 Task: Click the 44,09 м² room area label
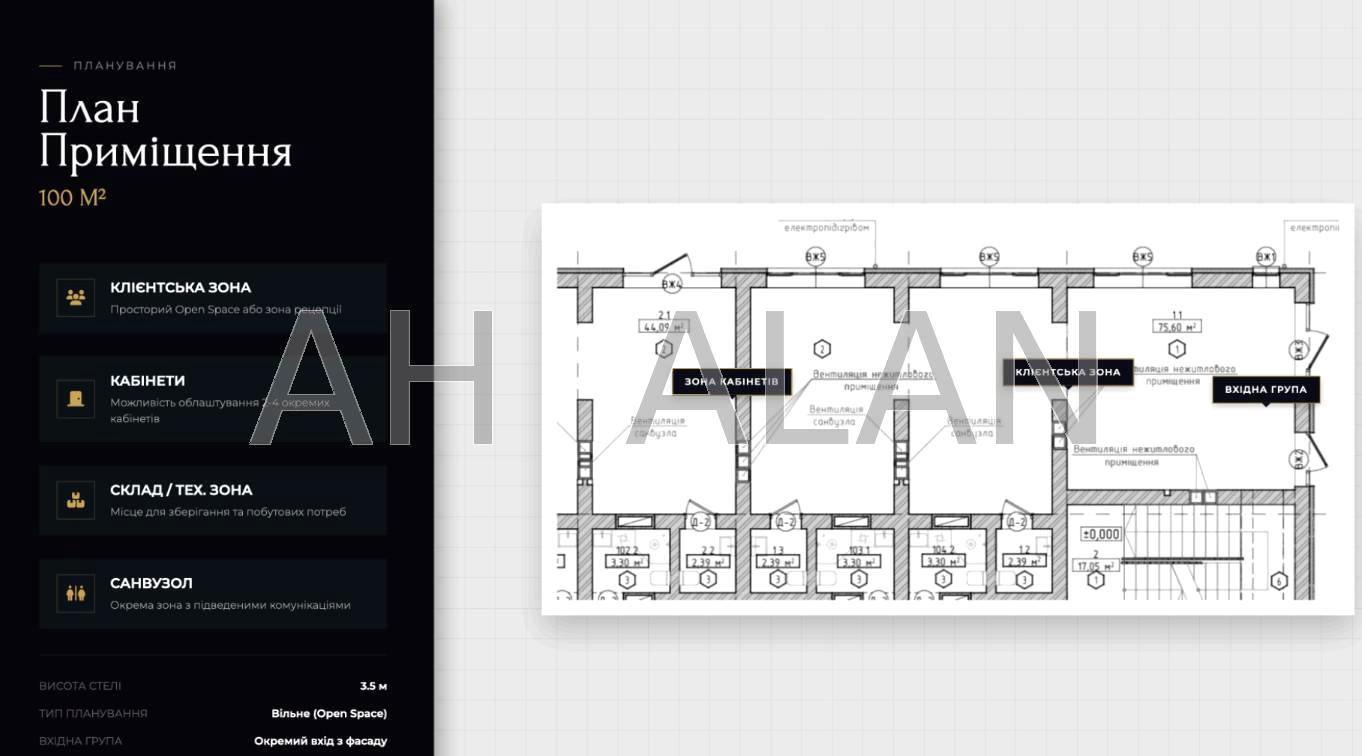pyautogui.click(x=663, y=326)
